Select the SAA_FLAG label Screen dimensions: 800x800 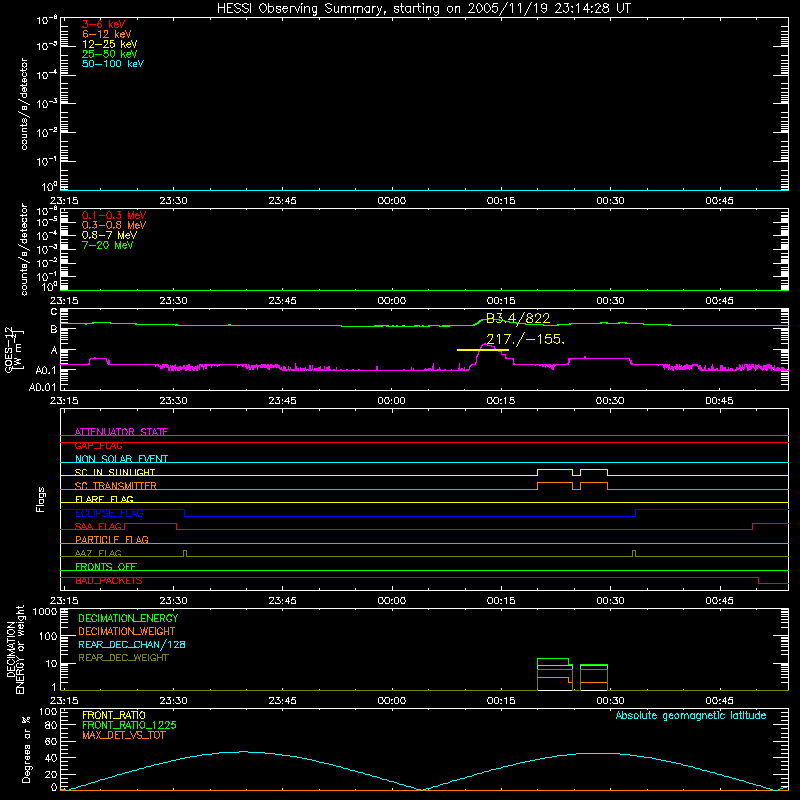(x=98, y=526)
